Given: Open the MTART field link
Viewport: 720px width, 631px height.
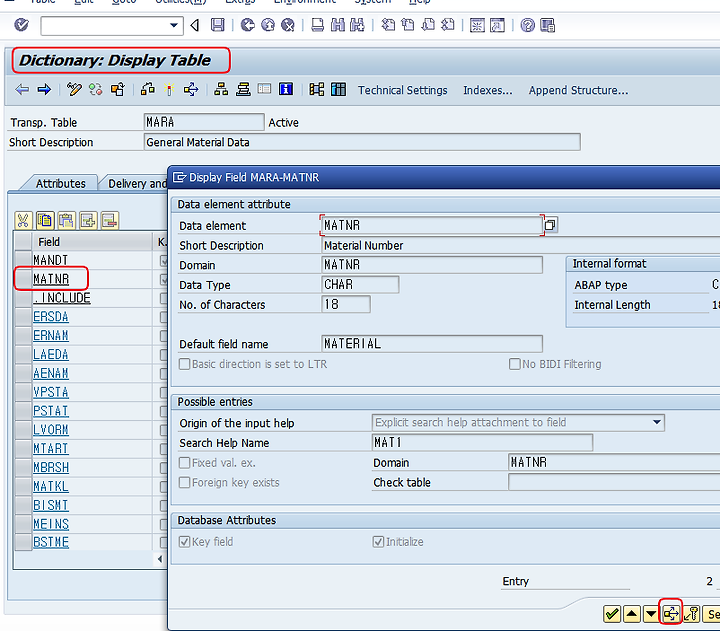Looking at the screenshot, I should tap(51, 448).
